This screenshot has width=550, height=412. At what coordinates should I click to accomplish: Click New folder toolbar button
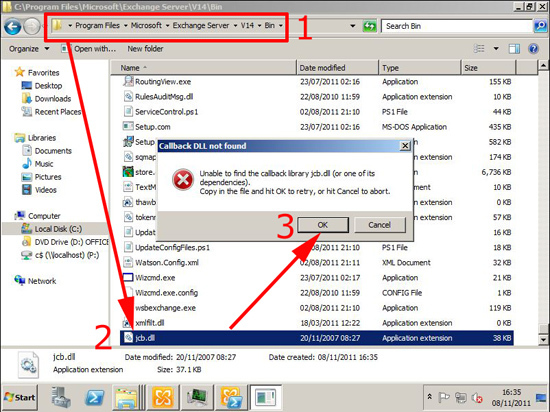[x=145, y=49]
